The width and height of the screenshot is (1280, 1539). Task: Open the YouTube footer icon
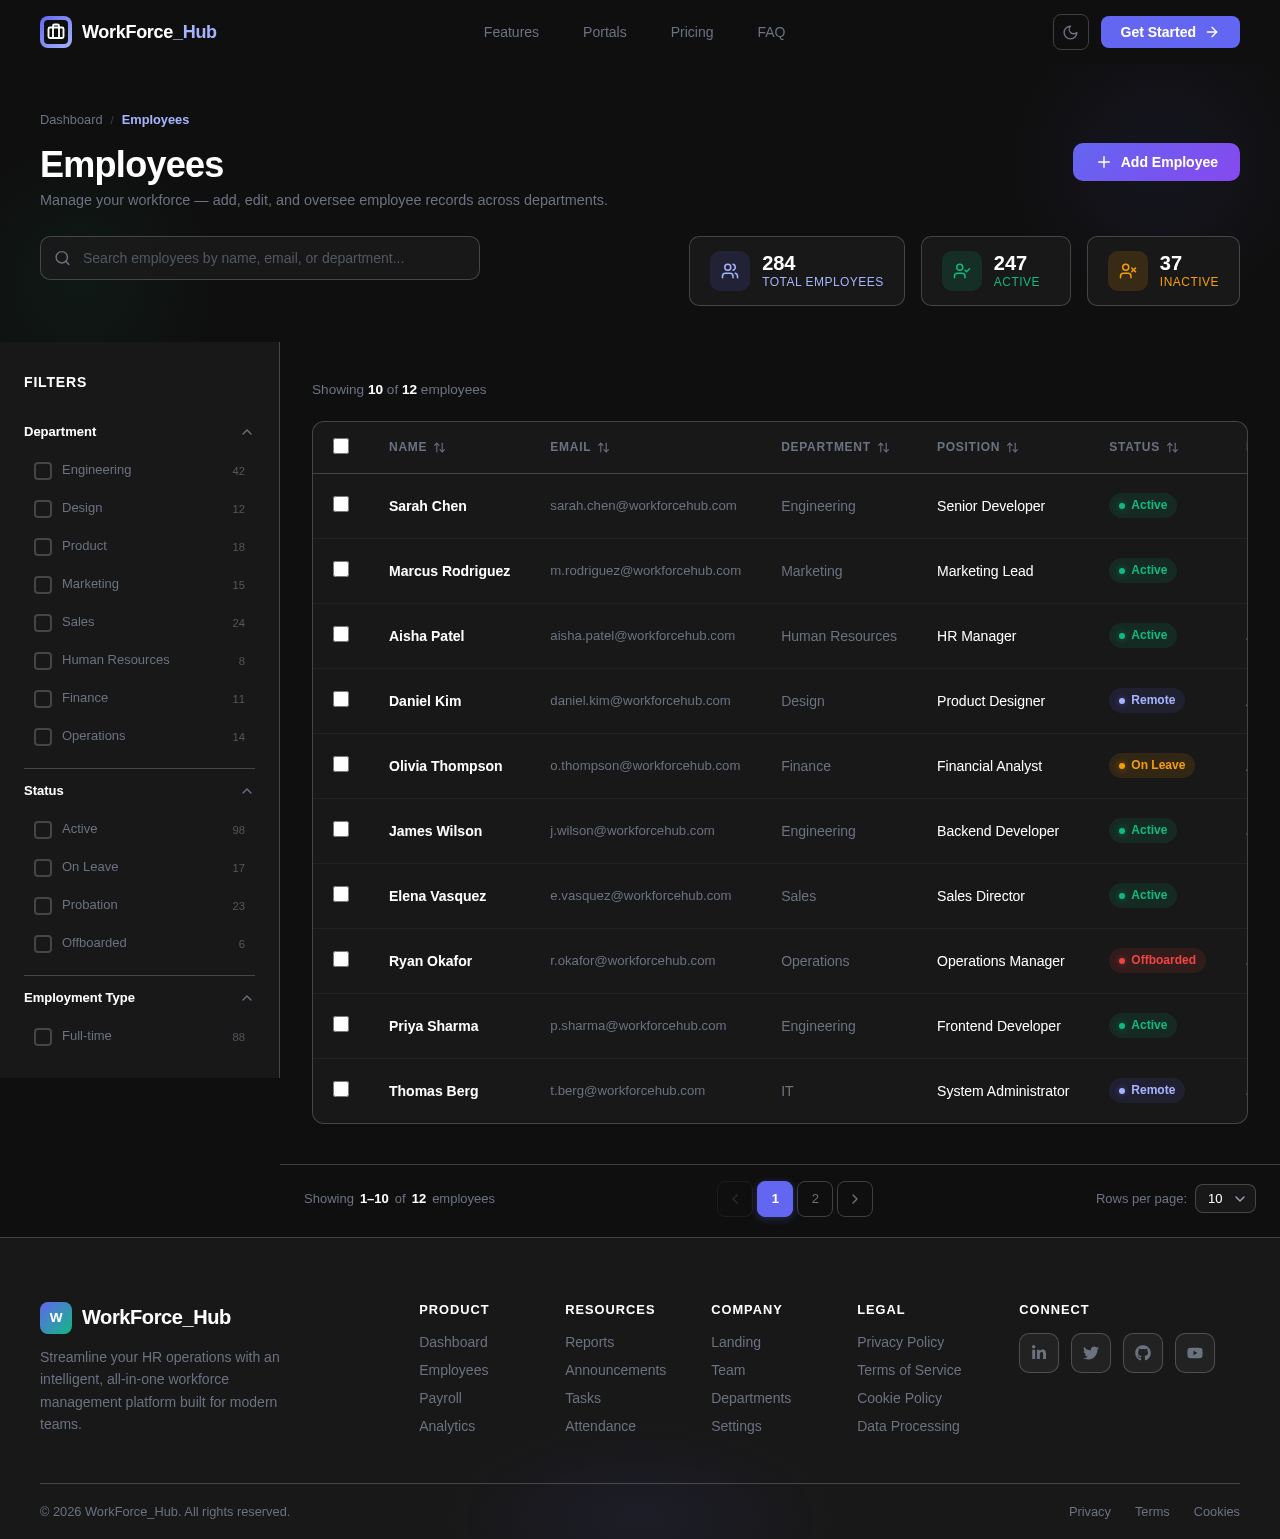(x=1195, y=1353)
